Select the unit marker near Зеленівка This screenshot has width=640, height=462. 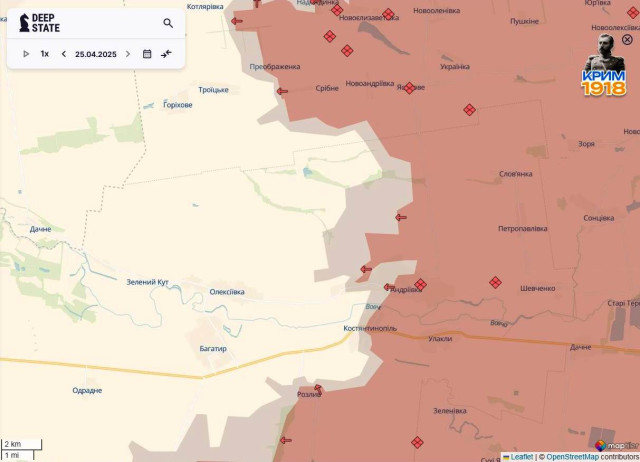pyautogui.click(x=417, y=441)
